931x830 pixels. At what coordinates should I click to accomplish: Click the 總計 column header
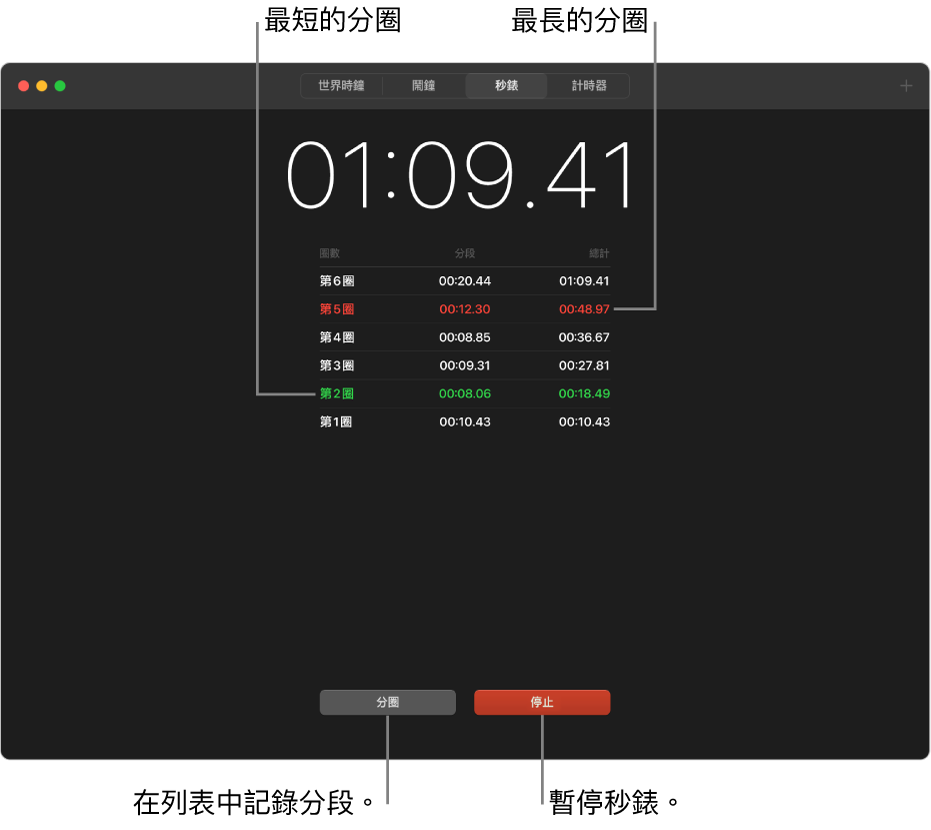click(x=599, y=253)
